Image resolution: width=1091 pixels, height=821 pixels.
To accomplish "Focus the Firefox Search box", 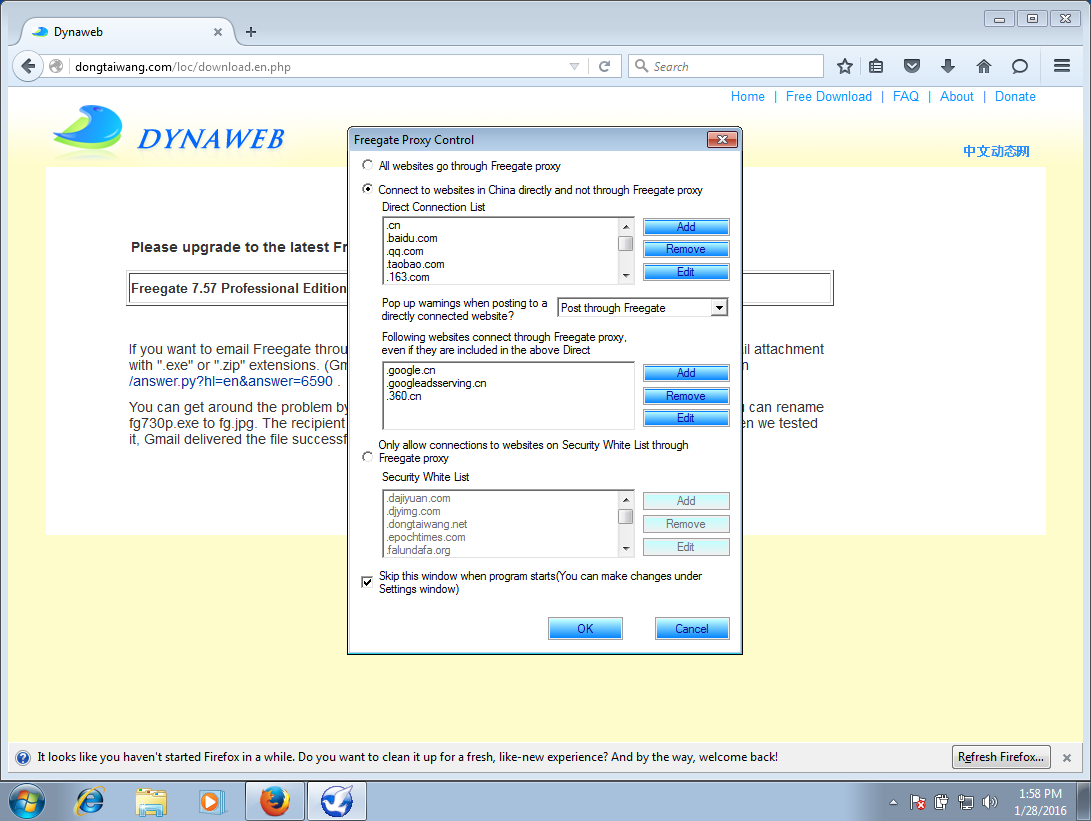I will tap(726, 66).
